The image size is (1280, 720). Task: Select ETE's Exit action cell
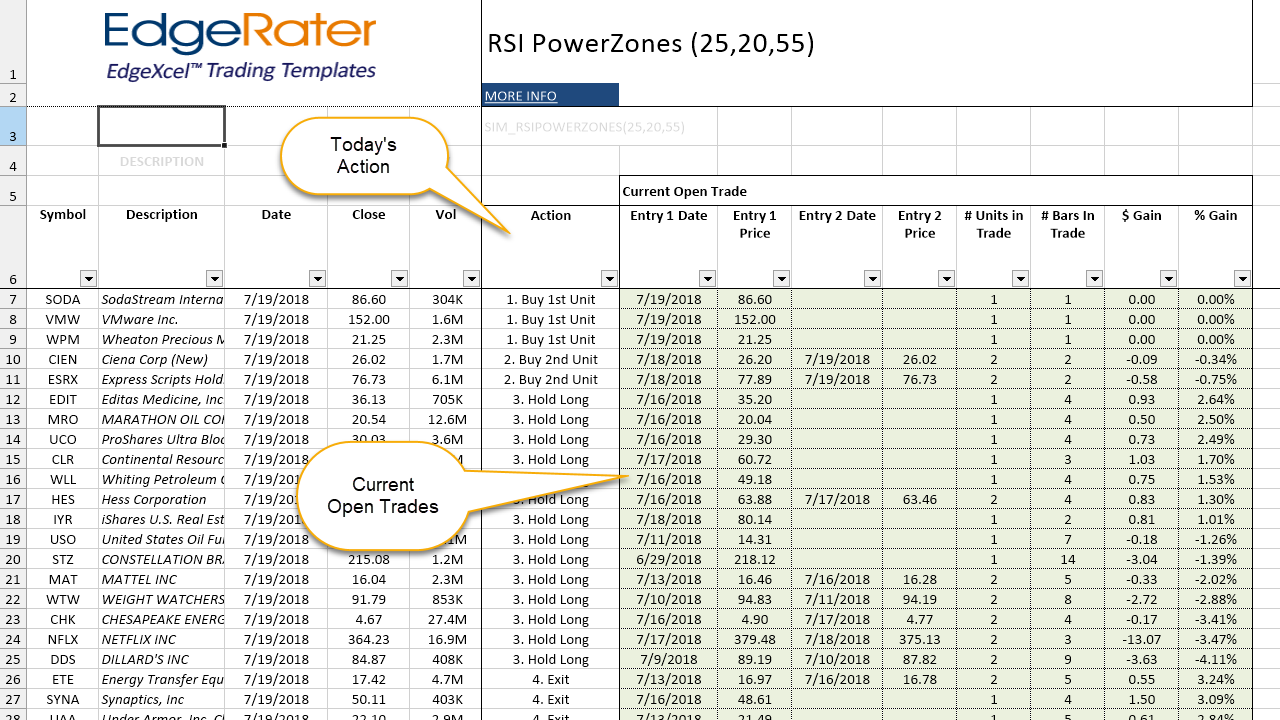point(550,679)
